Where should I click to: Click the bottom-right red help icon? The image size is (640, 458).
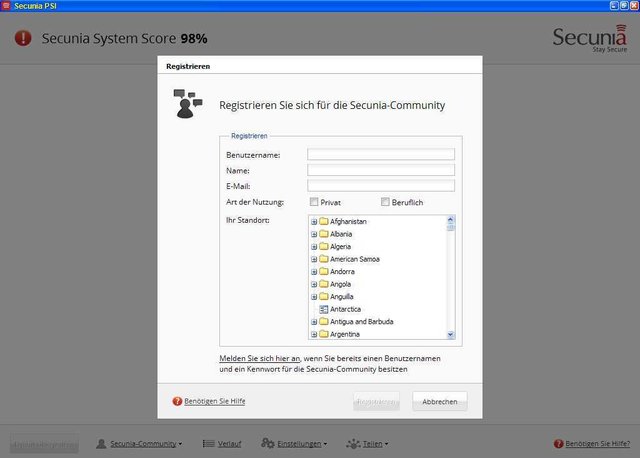[x=558, y=443]
